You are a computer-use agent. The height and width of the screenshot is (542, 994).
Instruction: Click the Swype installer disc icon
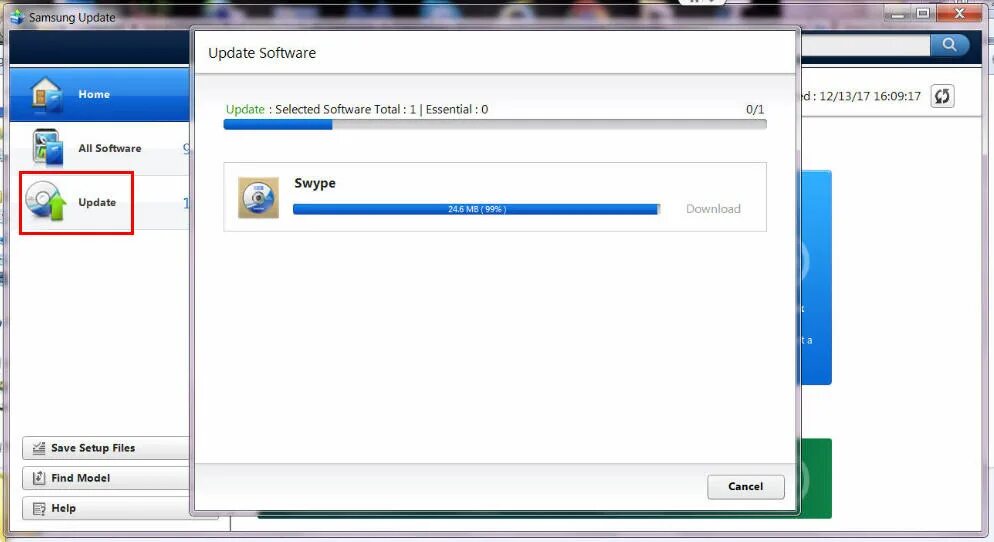(x=258, y=198)
